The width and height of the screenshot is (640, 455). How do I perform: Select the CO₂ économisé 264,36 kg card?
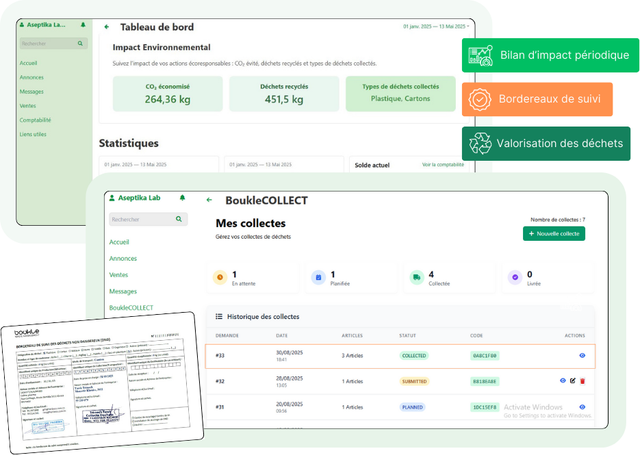tap(168, 93)
